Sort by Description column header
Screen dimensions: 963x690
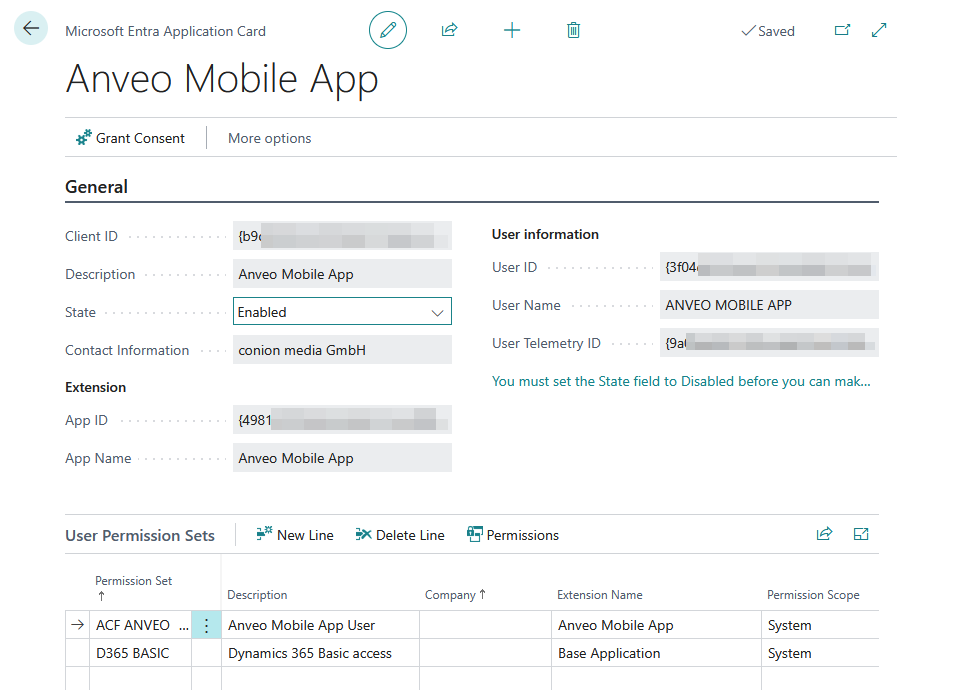tap(257, 595)
